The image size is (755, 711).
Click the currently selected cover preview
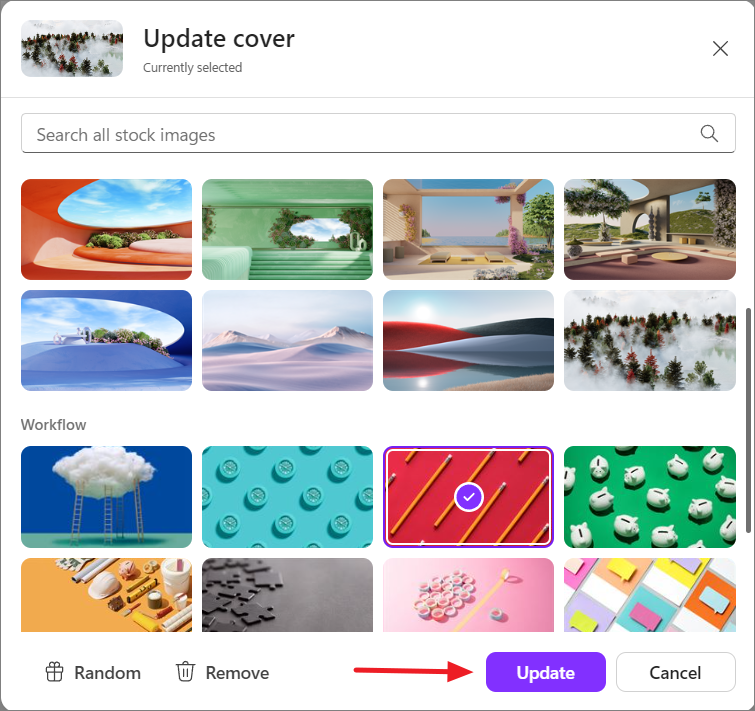coord(72,48)
